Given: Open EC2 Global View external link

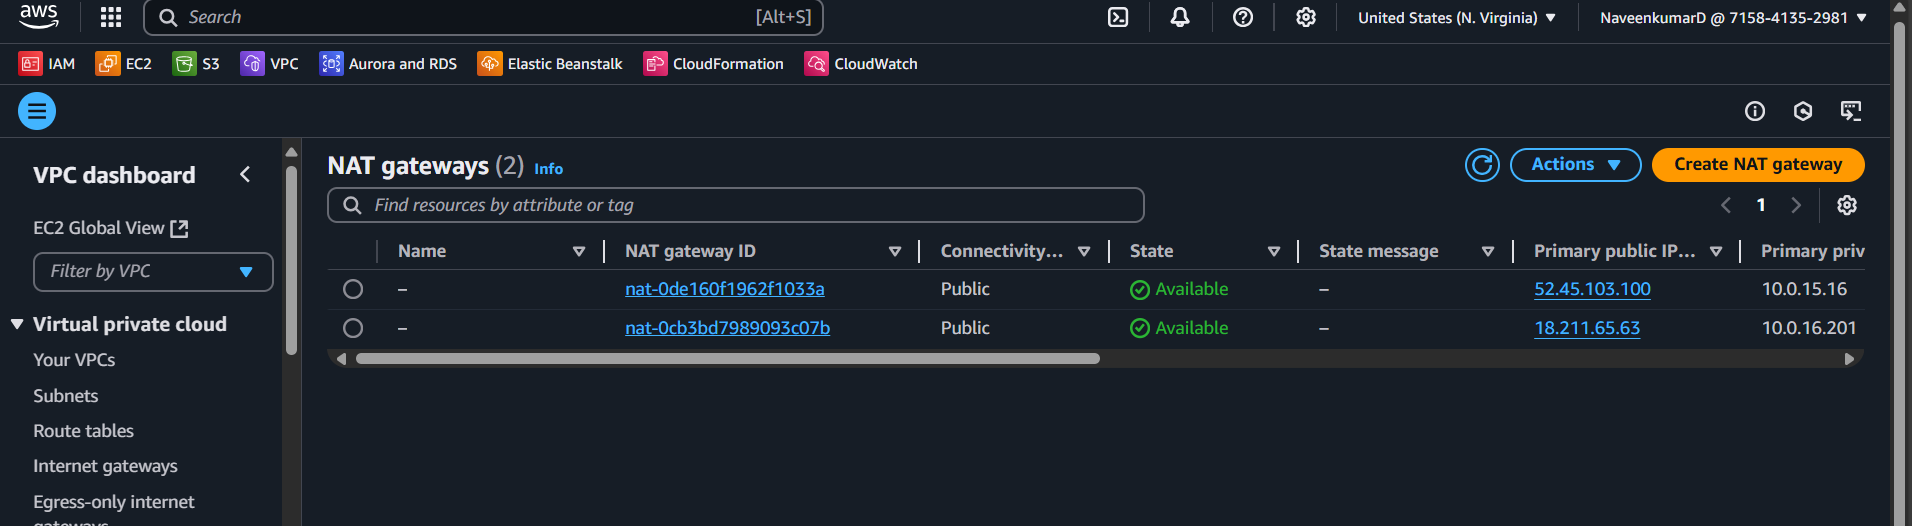Looking at the screenshot, I should pyautogui.click(x=110, y=228).
